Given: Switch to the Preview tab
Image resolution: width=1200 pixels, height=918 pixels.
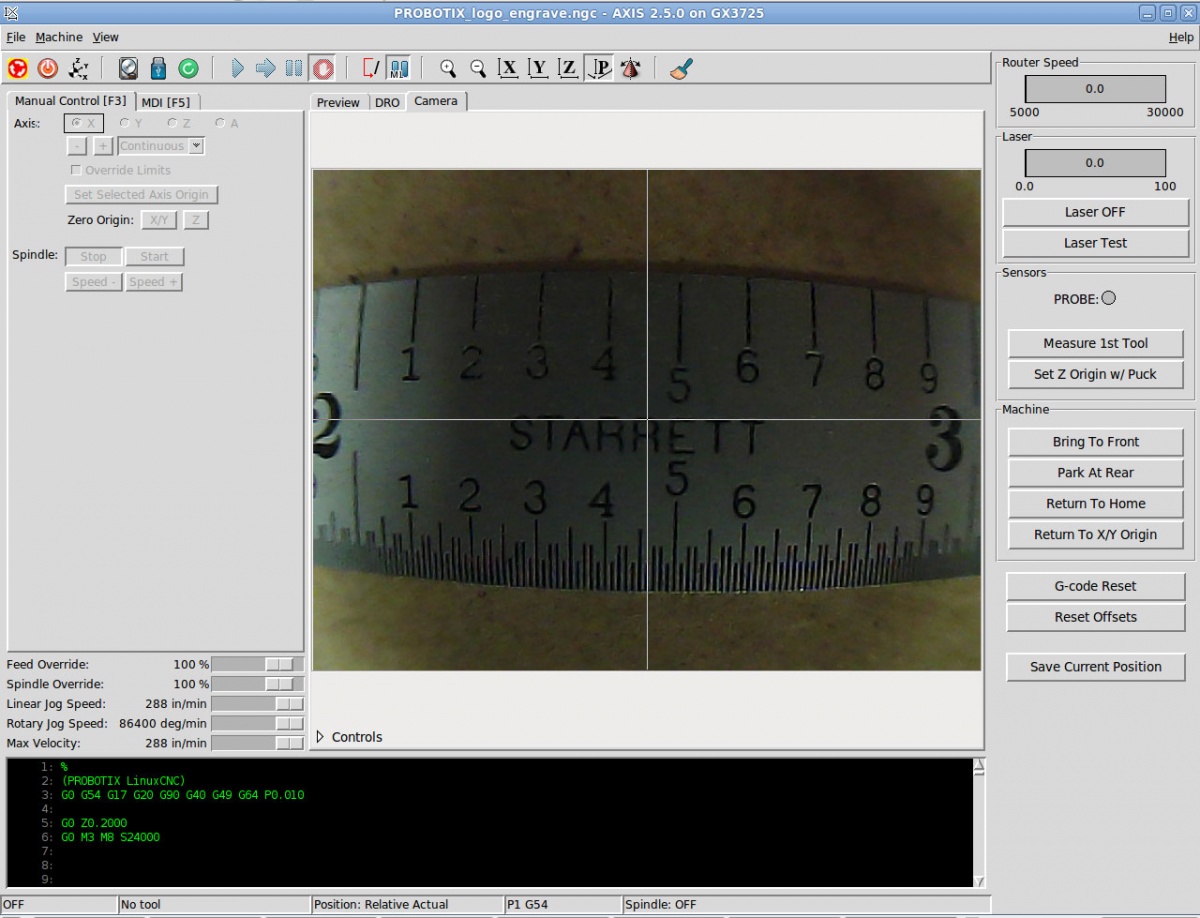Looking at the screenshot, I should pos(339,101).
